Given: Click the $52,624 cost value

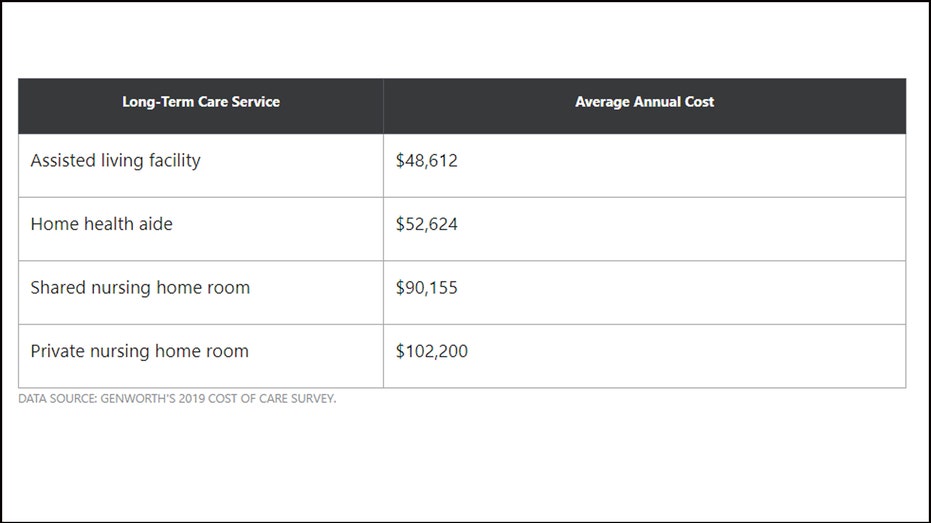Looking at the screenshot, I should coord(426,224).
